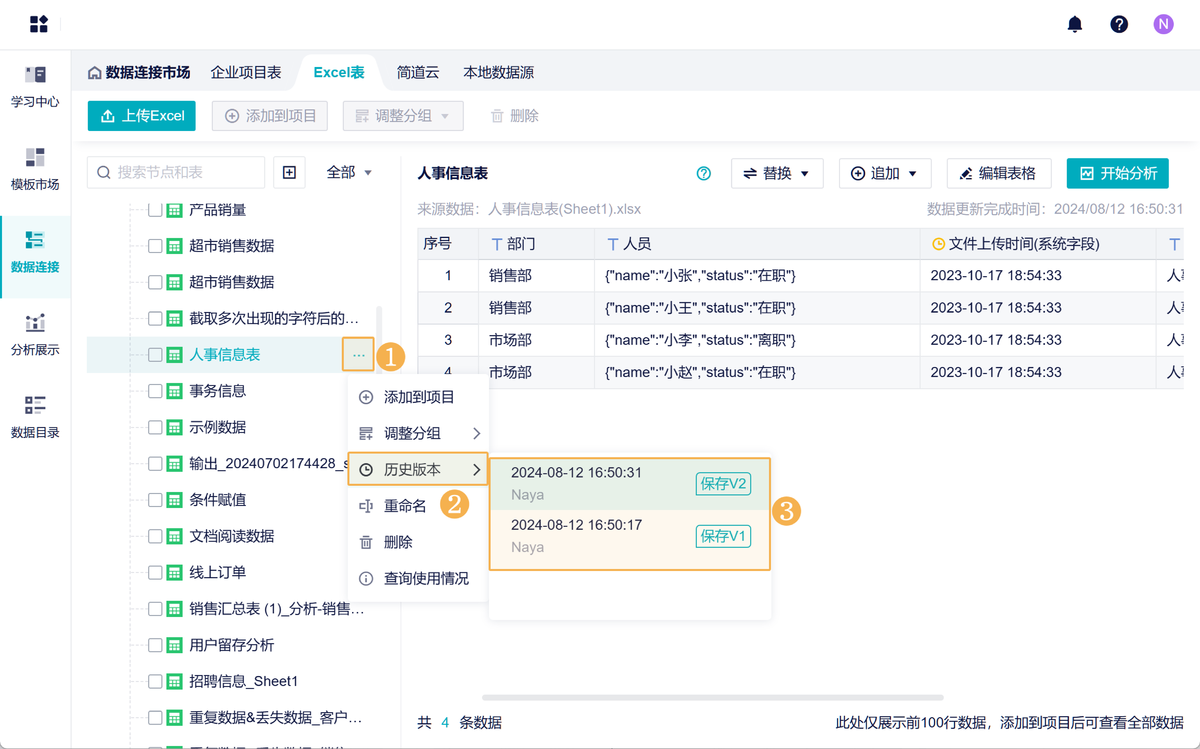1200x749 pixels.
Task: Click the notification bell icon
Action: tap(1075, 24)
